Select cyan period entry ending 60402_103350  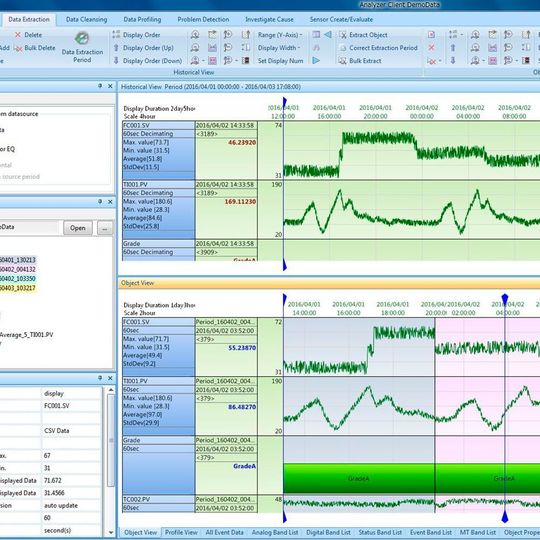[x=18, y=279]
